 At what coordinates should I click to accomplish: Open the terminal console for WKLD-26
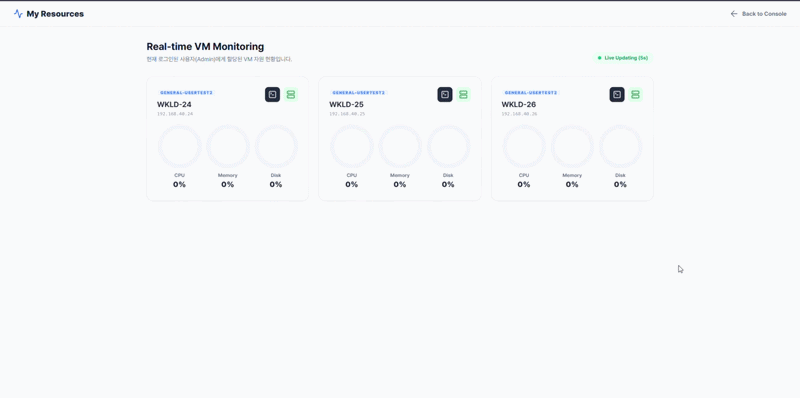pos(617,94)
